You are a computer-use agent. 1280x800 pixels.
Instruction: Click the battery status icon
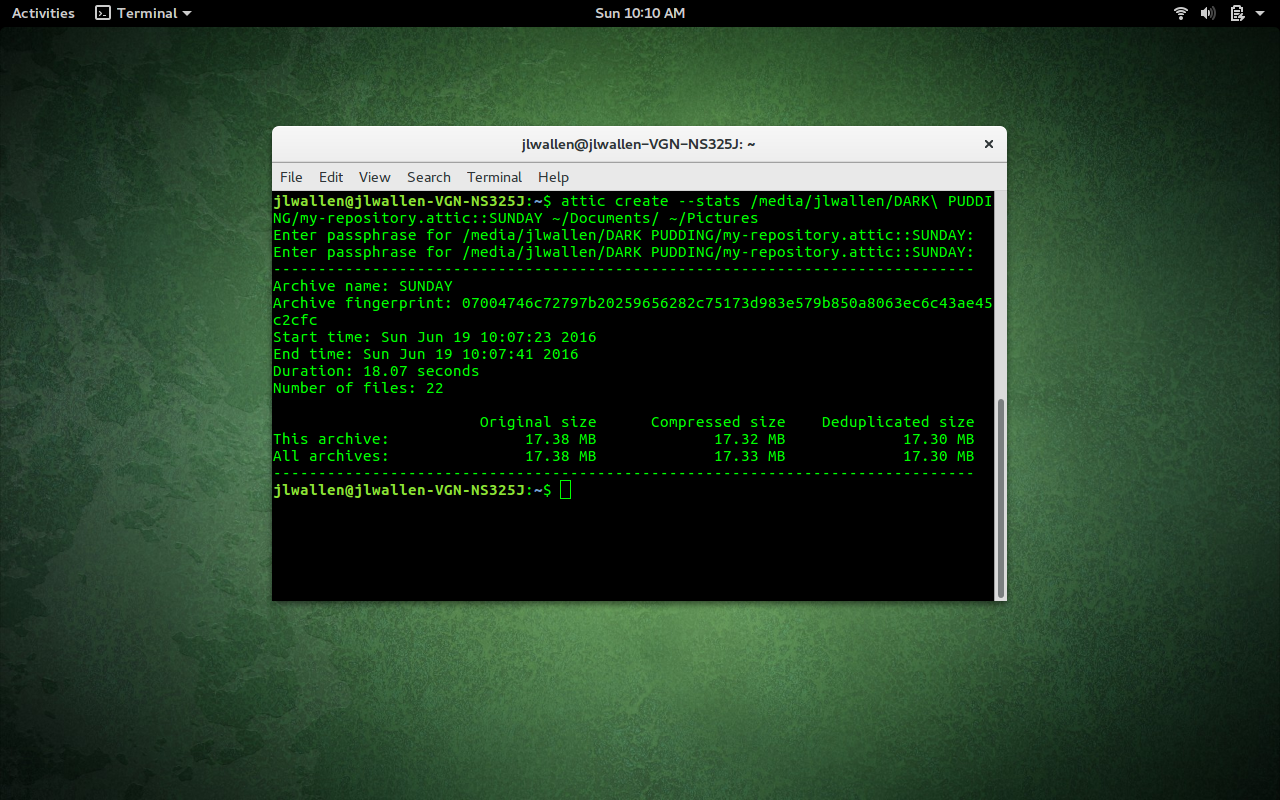coord(1237,13)
